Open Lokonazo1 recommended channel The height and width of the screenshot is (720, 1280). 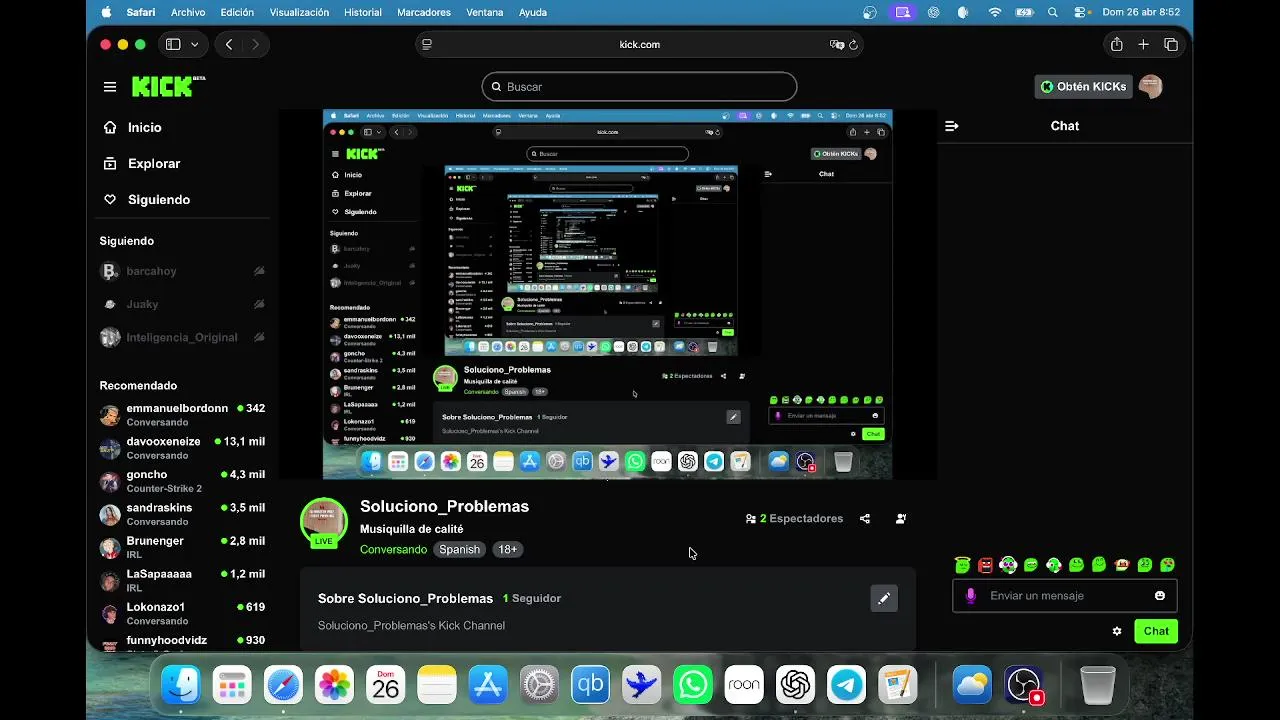point(183,613)
